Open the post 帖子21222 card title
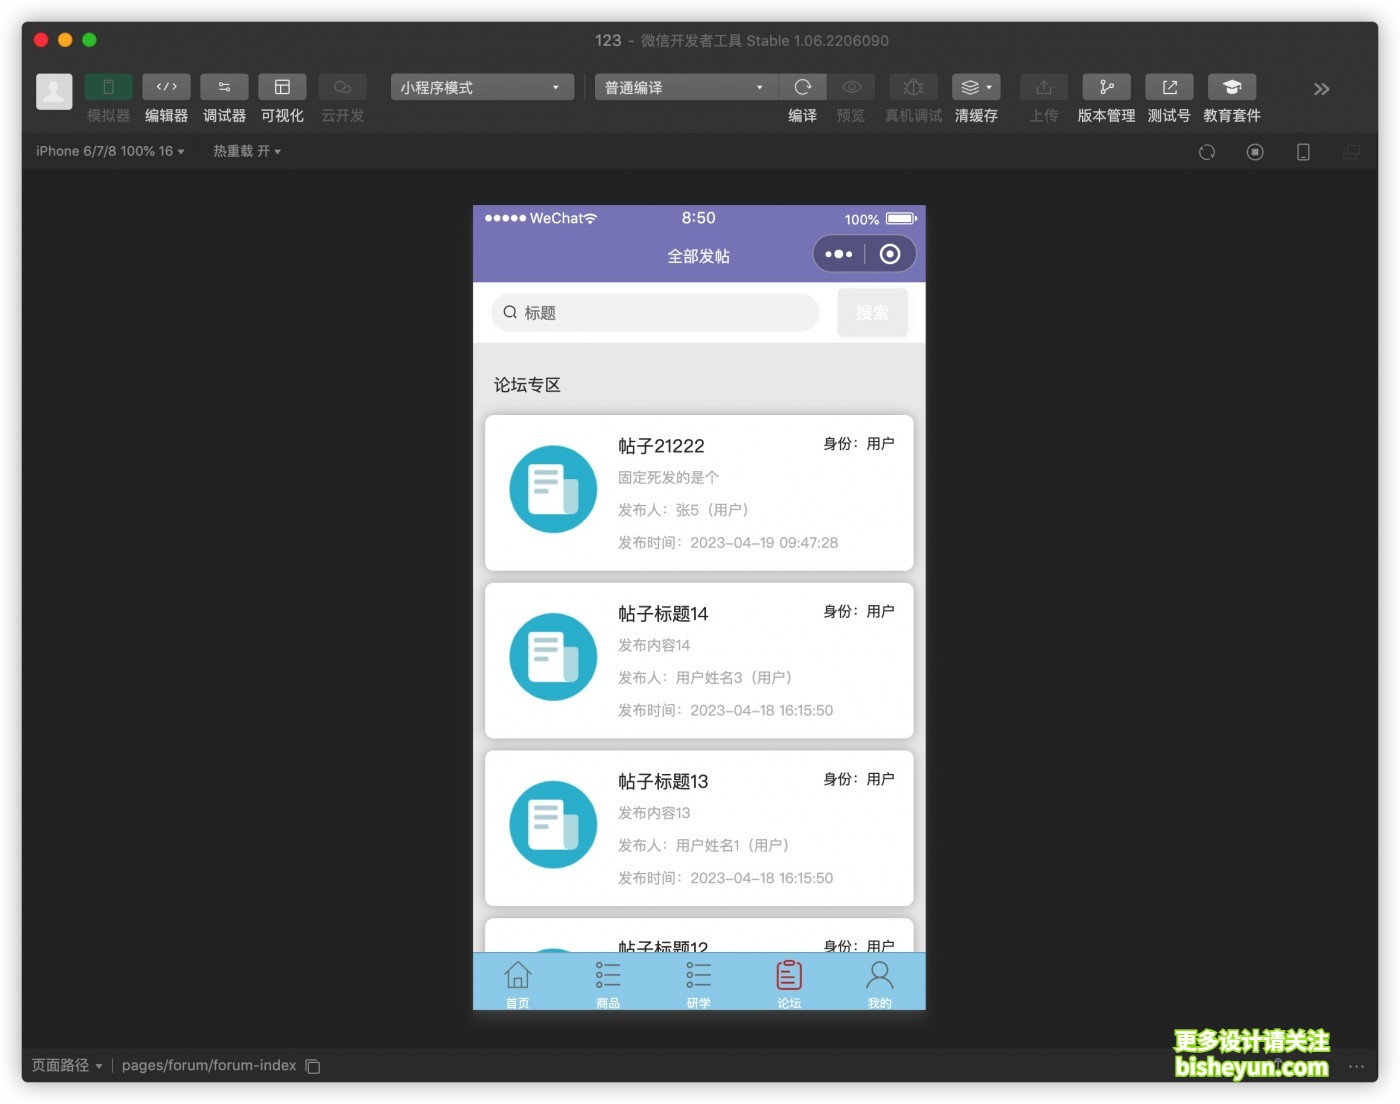1400x1104 pixels. [661, 446]
